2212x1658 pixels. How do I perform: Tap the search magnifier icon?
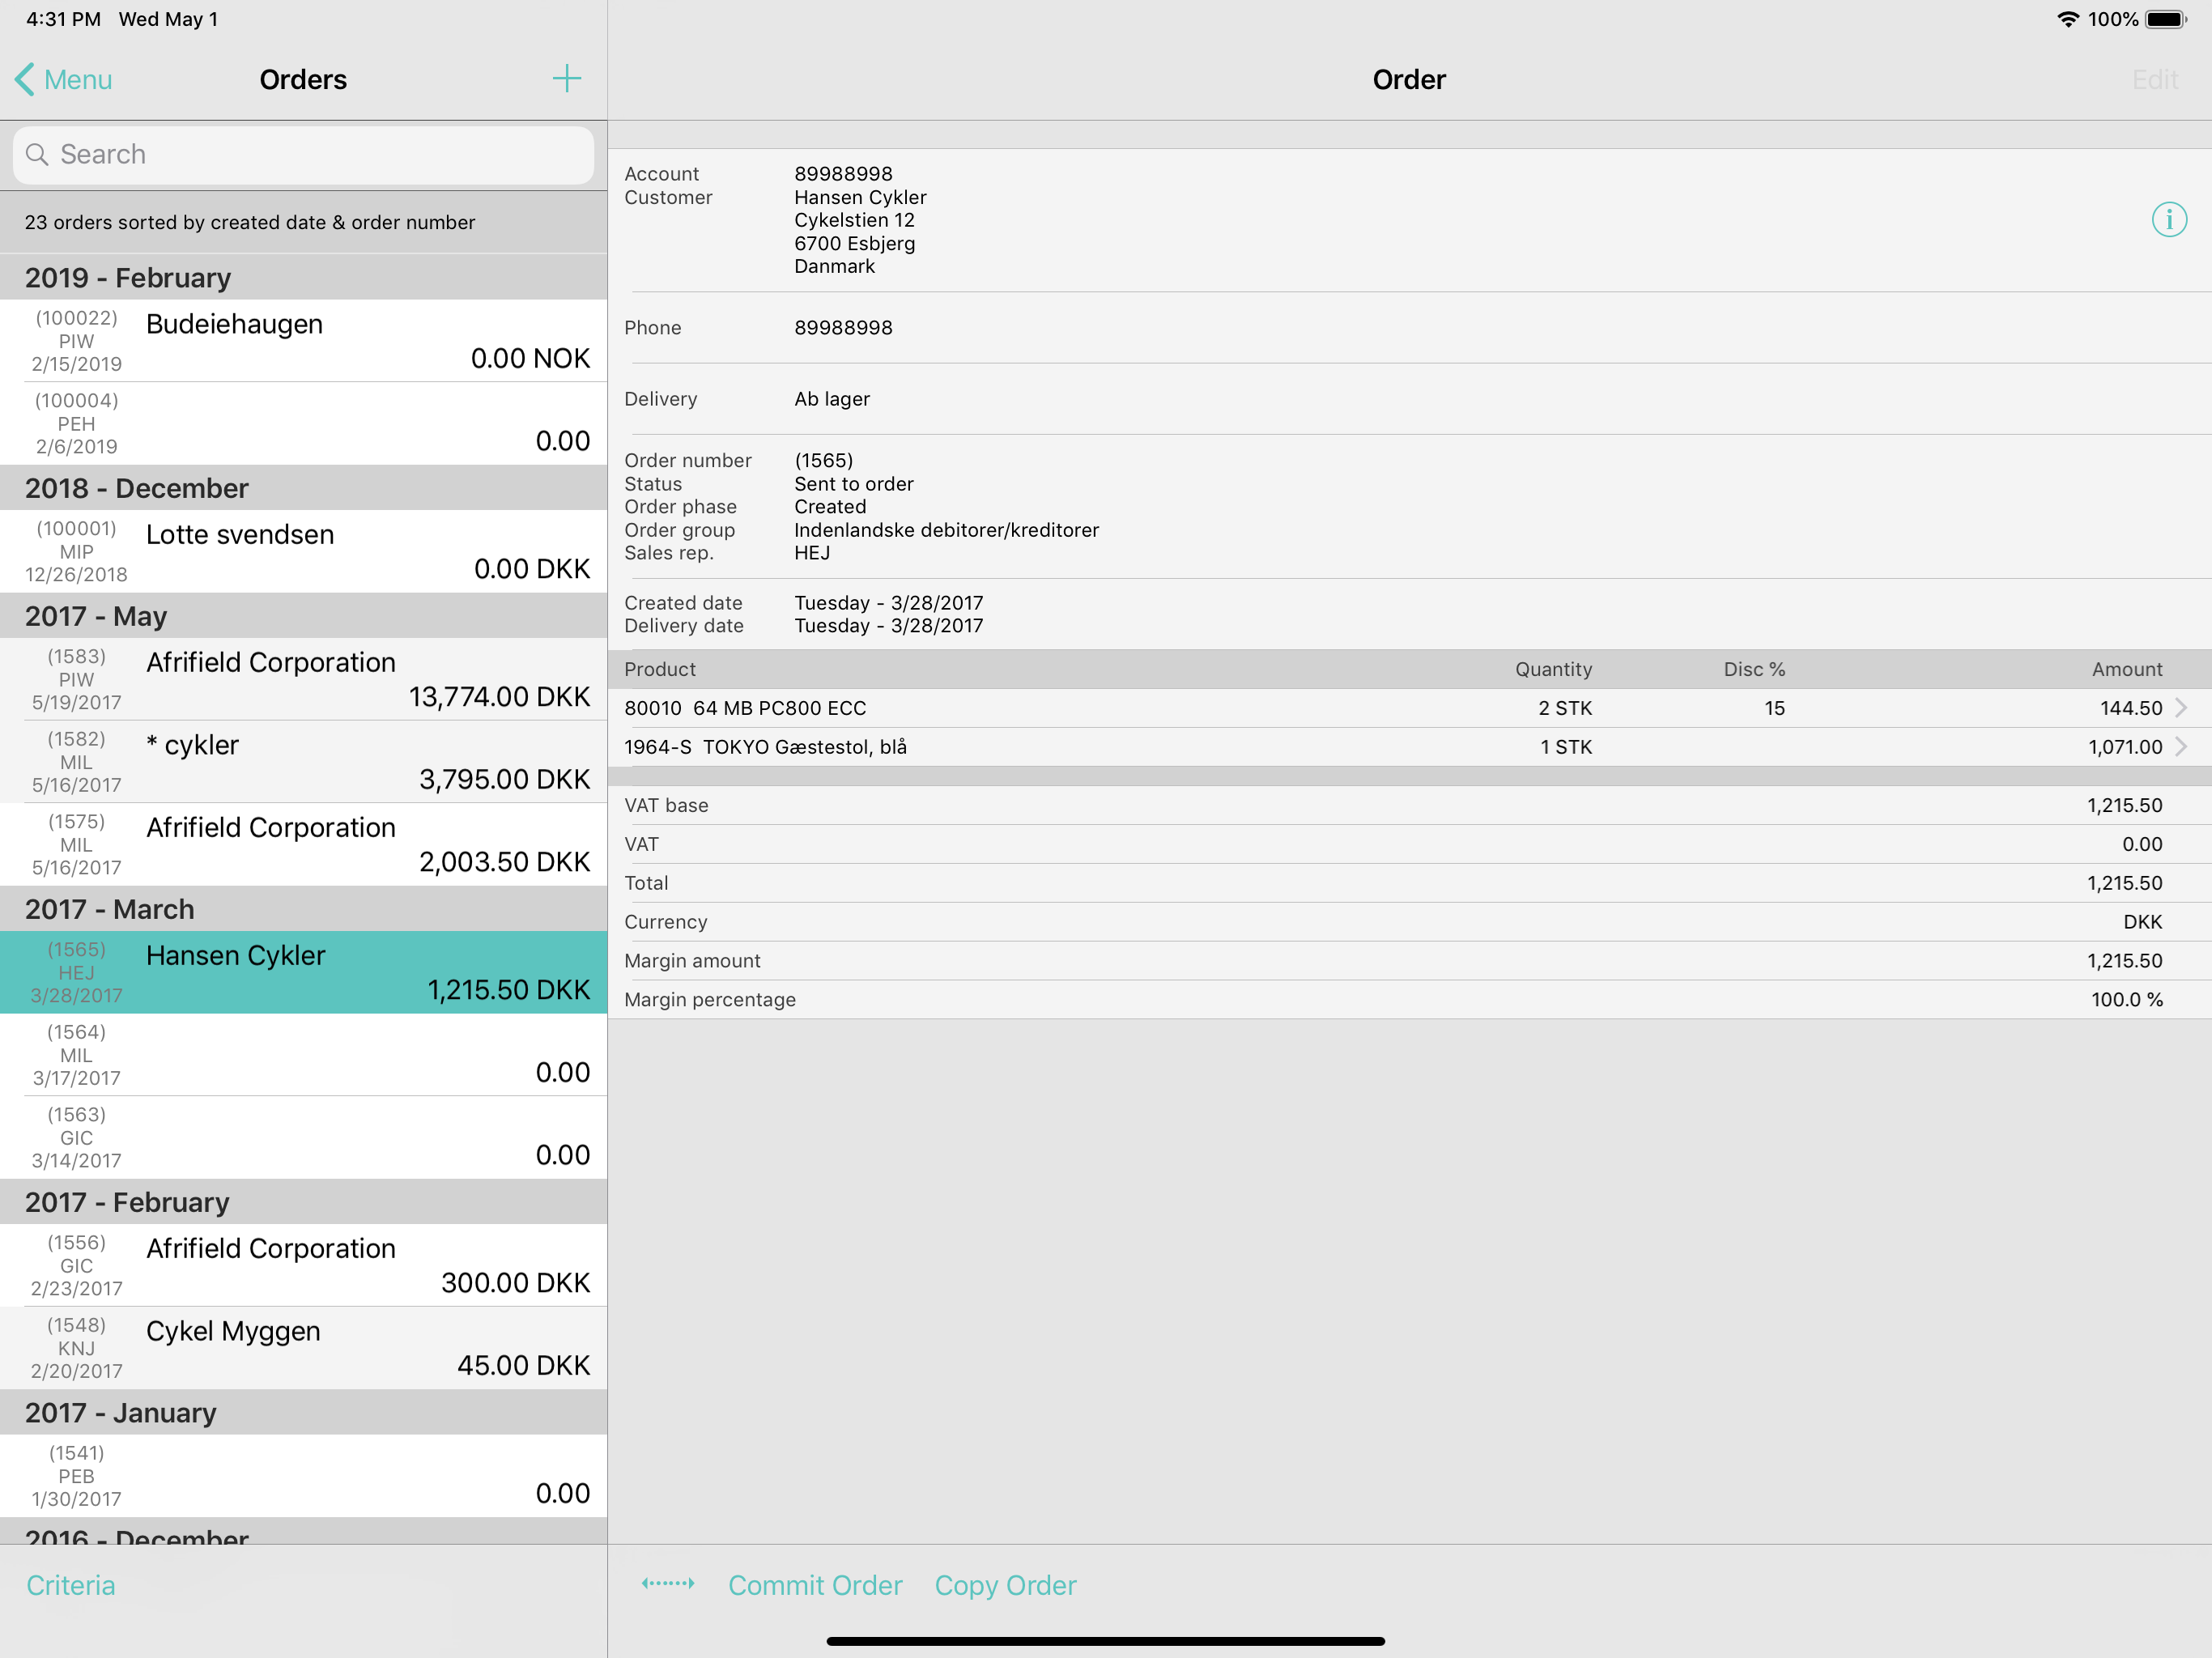37,154
